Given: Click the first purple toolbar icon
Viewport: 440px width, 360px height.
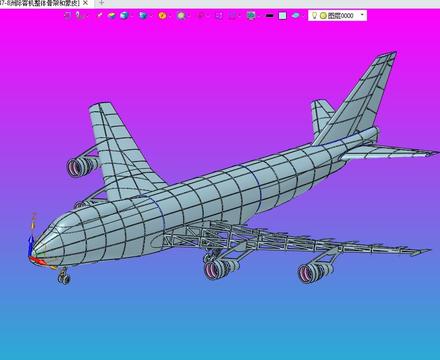Looking at the screenshot, I should point(68,15).
